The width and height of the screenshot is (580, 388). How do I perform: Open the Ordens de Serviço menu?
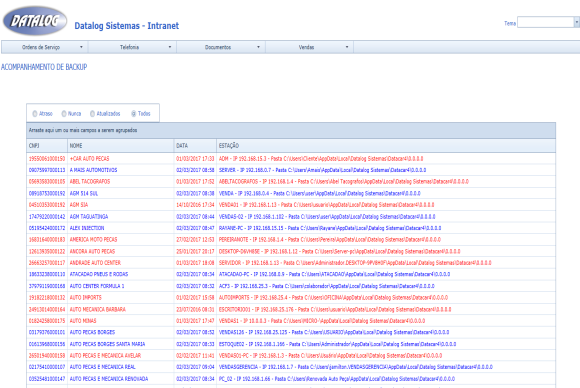(45, 47)
